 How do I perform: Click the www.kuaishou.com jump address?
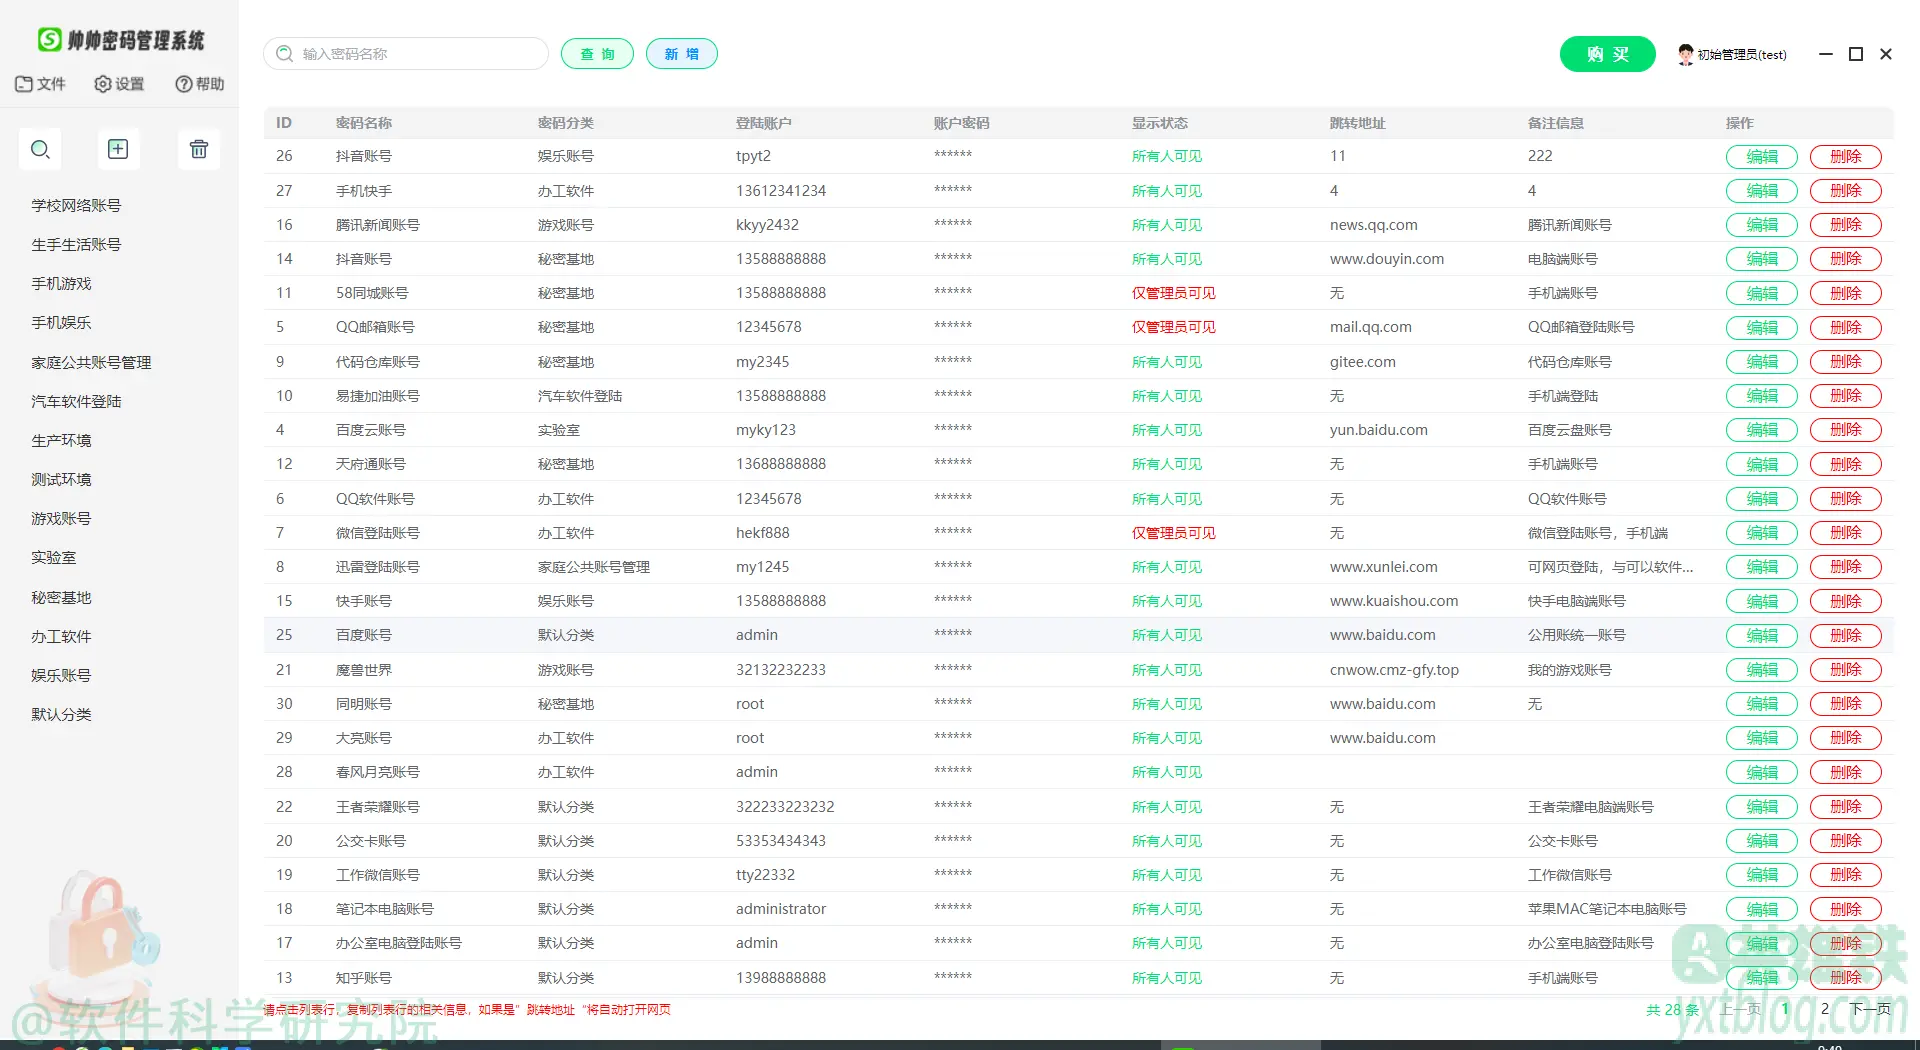pyautogui.click(x=1393, y=601)
